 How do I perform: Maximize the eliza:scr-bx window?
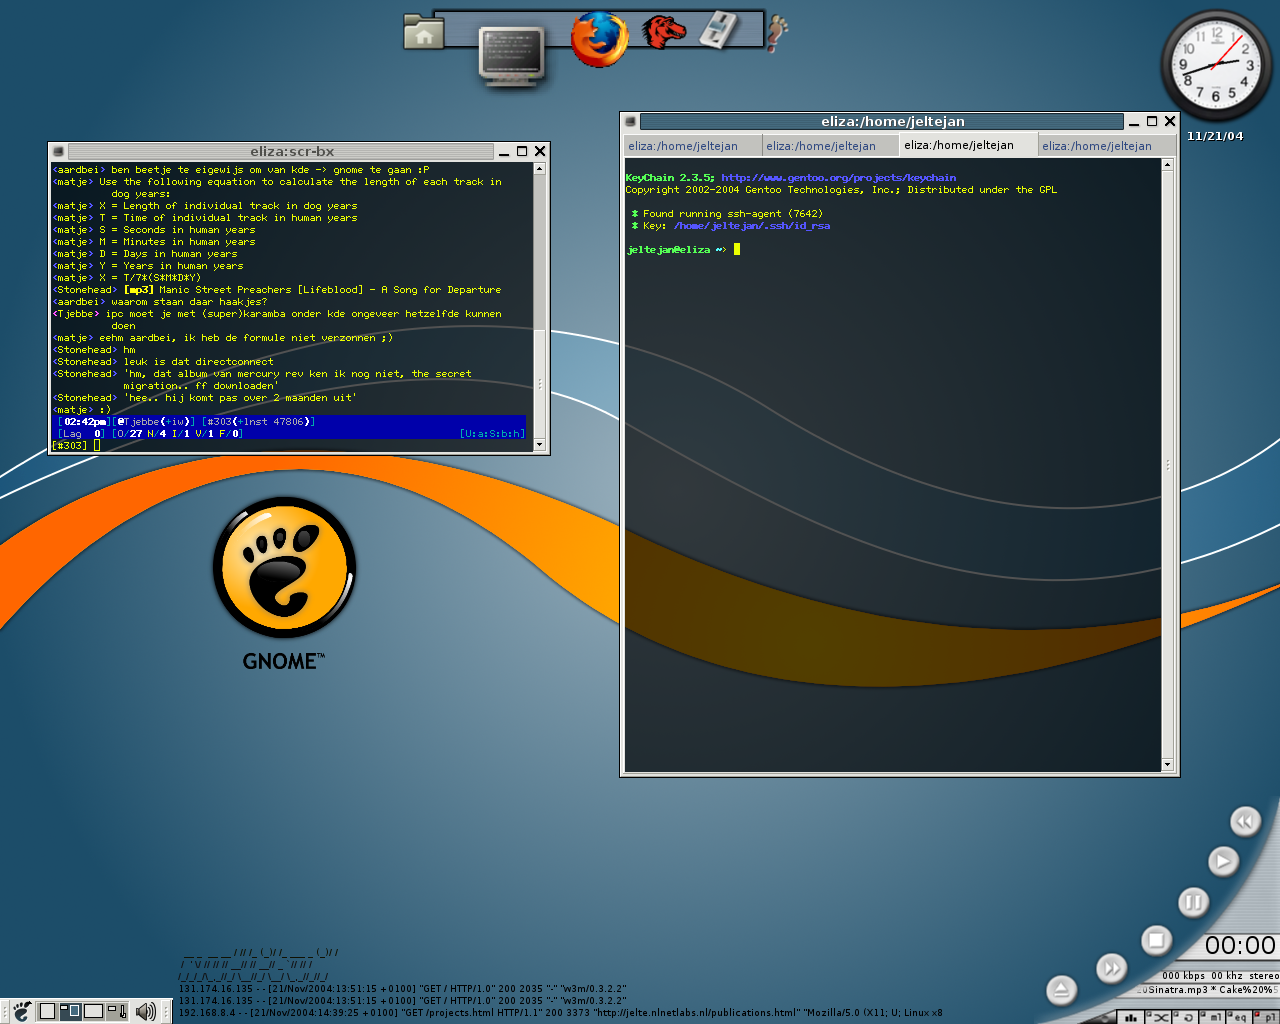522,151
